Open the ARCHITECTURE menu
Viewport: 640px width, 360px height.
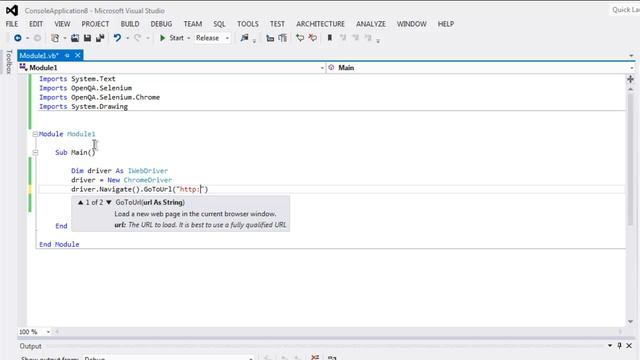(x=320, y=24)
